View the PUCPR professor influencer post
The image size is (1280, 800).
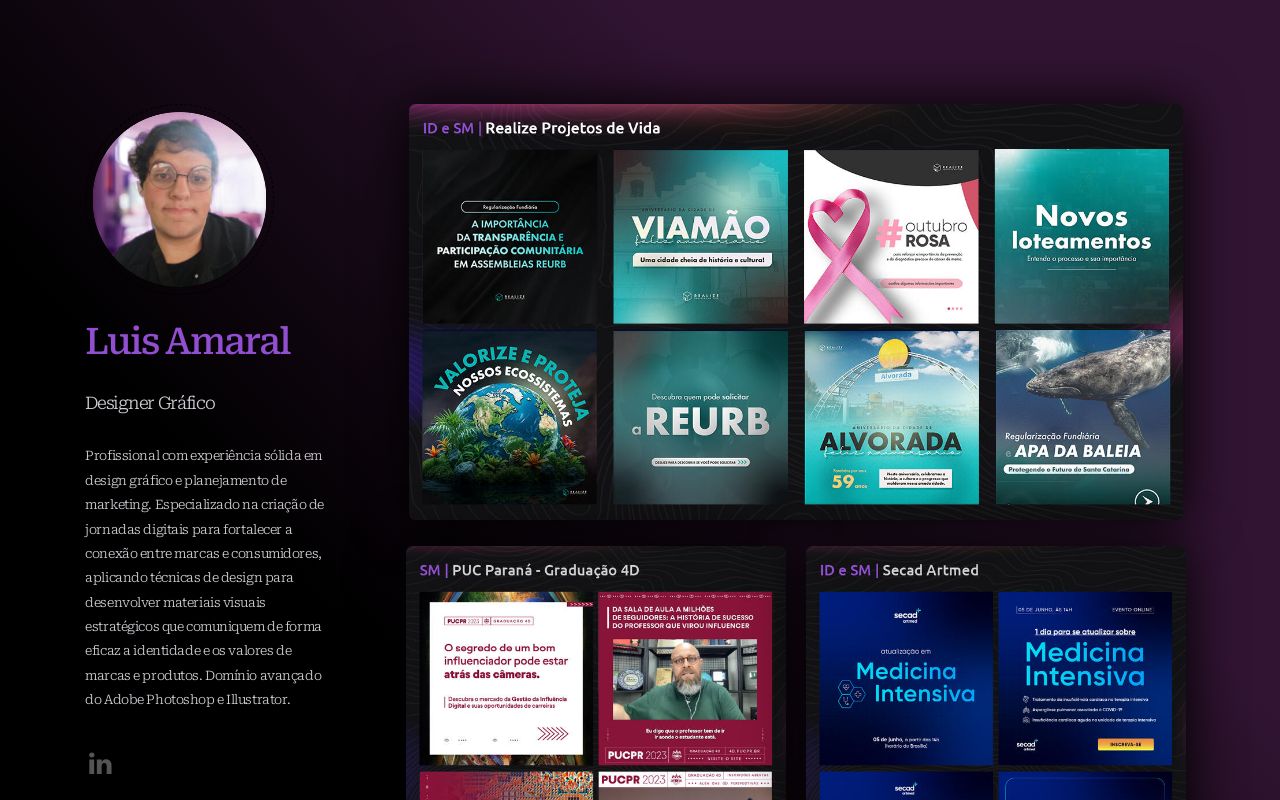click(685, 678)
